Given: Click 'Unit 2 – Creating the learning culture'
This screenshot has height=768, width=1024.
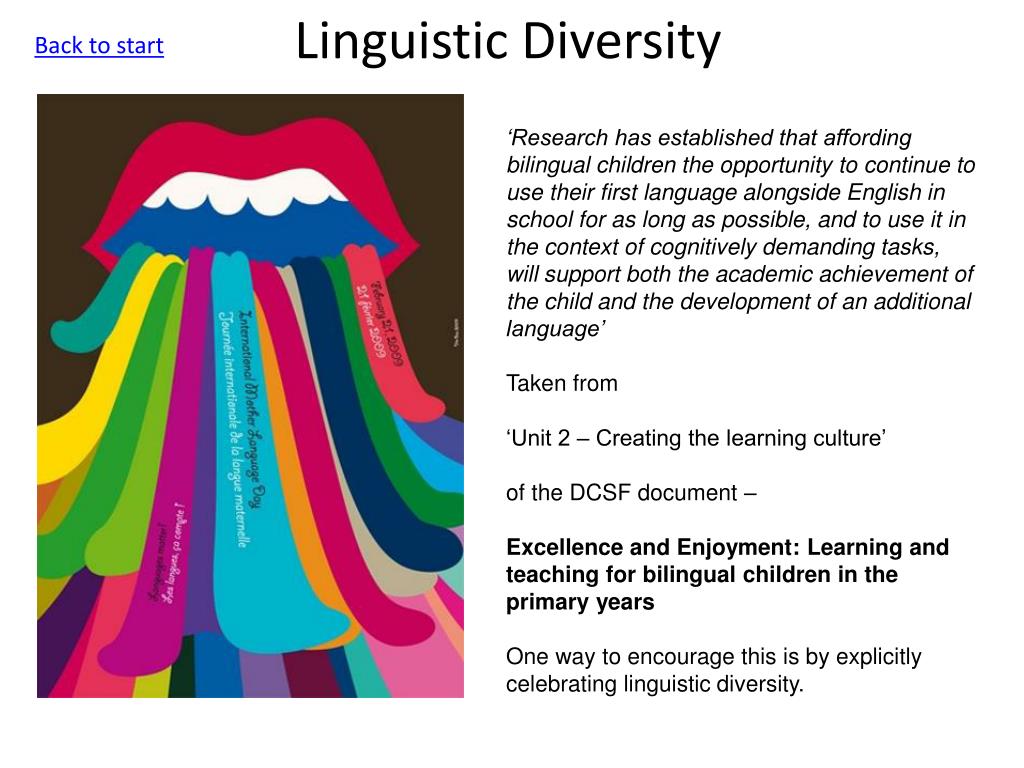Looking at the screenshot, I should pos(696,438).
